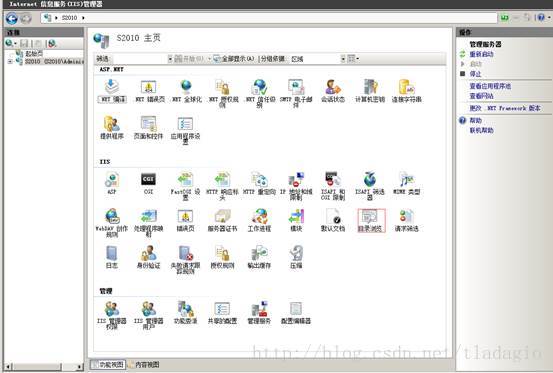Screen dimensions: 553x373
Task: Click the 查看应用程序池 link
Action: click(490, 86)
